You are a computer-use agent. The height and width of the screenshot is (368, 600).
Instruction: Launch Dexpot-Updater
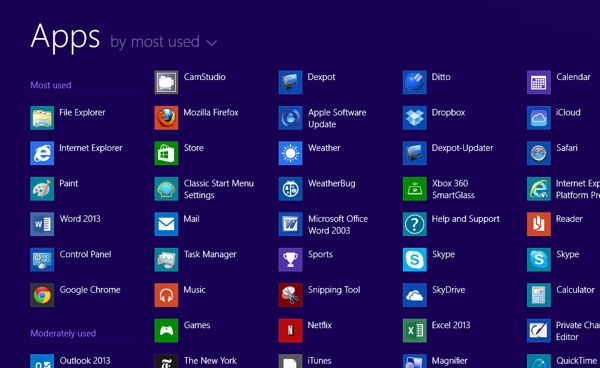[448, 153]
